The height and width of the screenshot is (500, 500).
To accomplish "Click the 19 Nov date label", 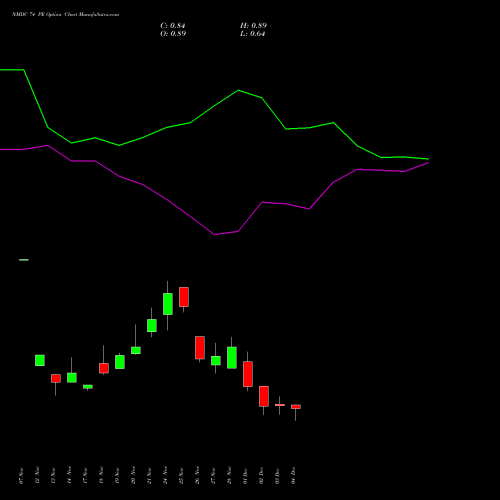I will pos(118,476).
